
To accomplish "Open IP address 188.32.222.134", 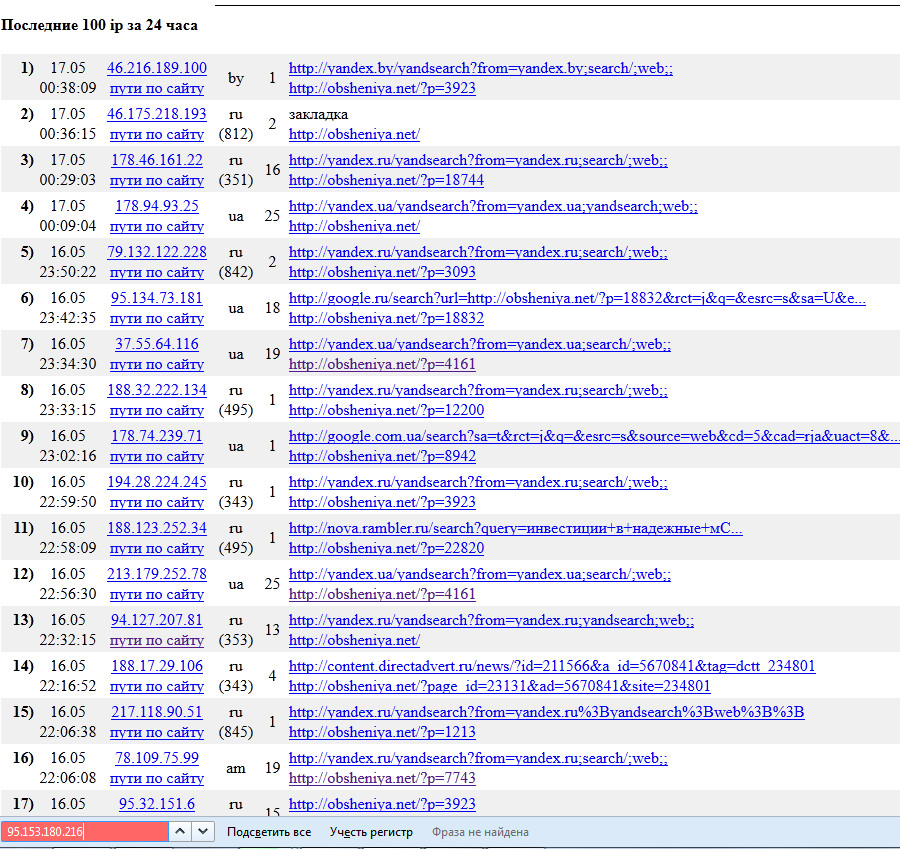I will click(x=157, y=390).
